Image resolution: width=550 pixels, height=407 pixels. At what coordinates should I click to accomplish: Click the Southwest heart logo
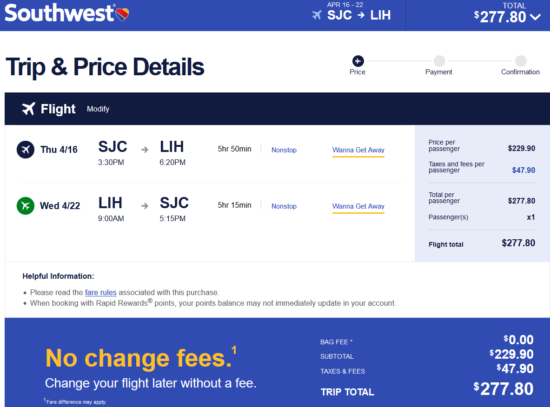click(122, 14)
